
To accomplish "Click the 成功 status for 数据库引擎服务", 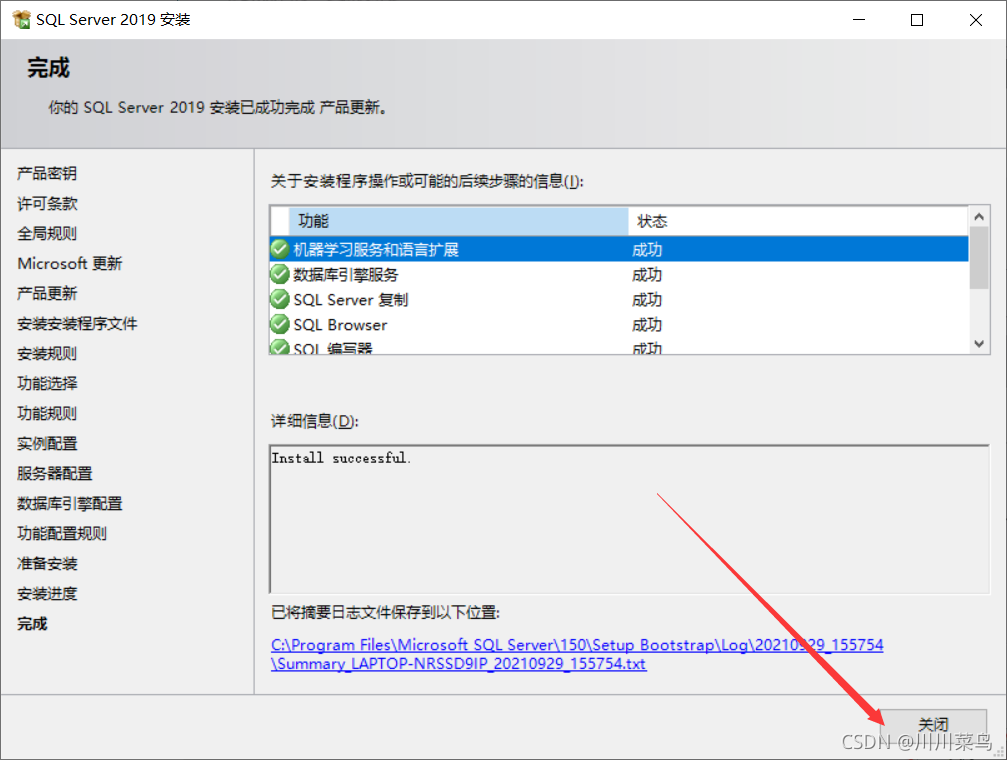I will [647, 275].
